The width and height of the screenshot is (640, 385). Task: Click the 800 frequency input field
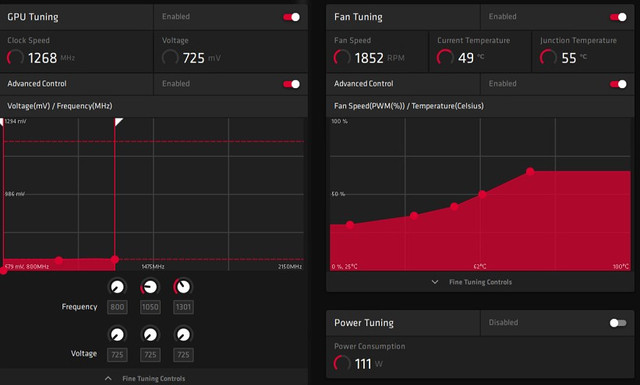tap(117, 307)
